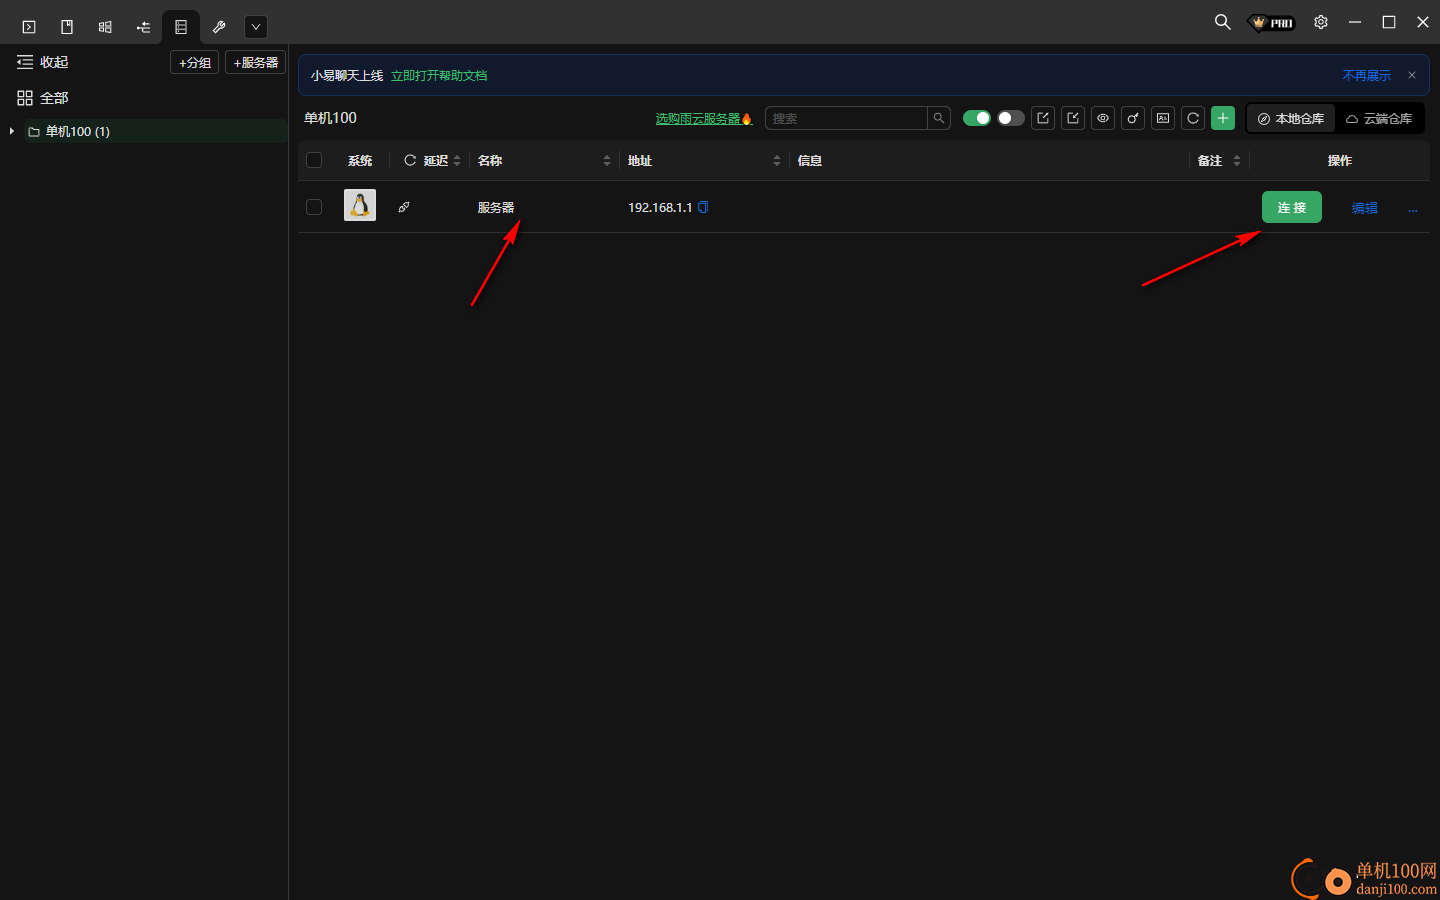Expand the tab overflow chevron dropdown
Viewport: 1440px width, 900px height.
(x=256, y=27)
